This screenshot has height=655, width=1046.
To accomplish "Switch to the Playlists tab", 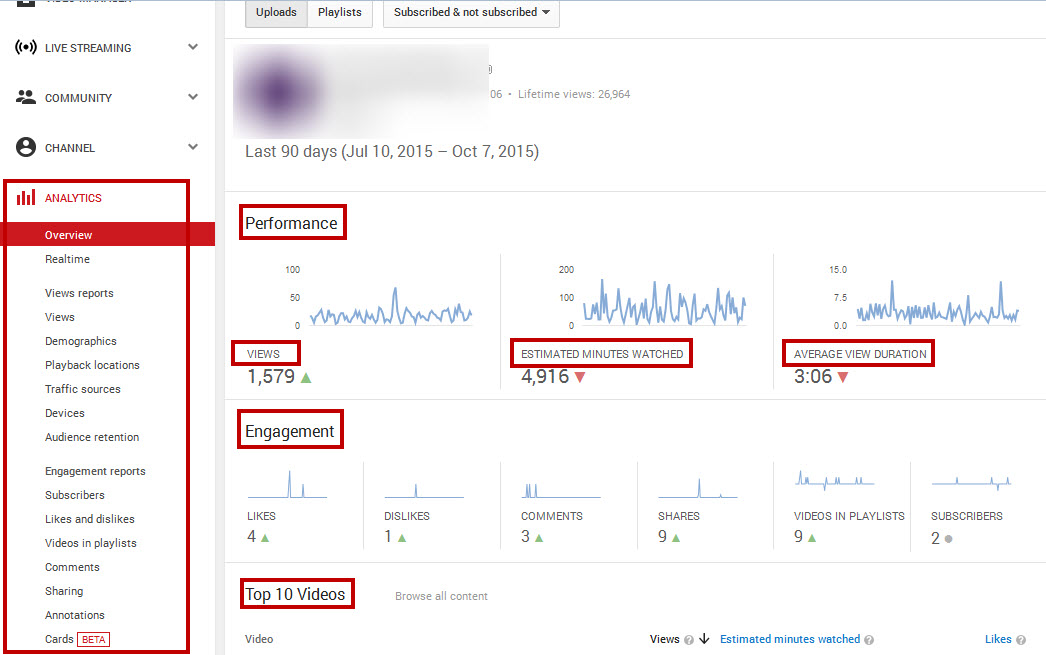I will (339, 13).
